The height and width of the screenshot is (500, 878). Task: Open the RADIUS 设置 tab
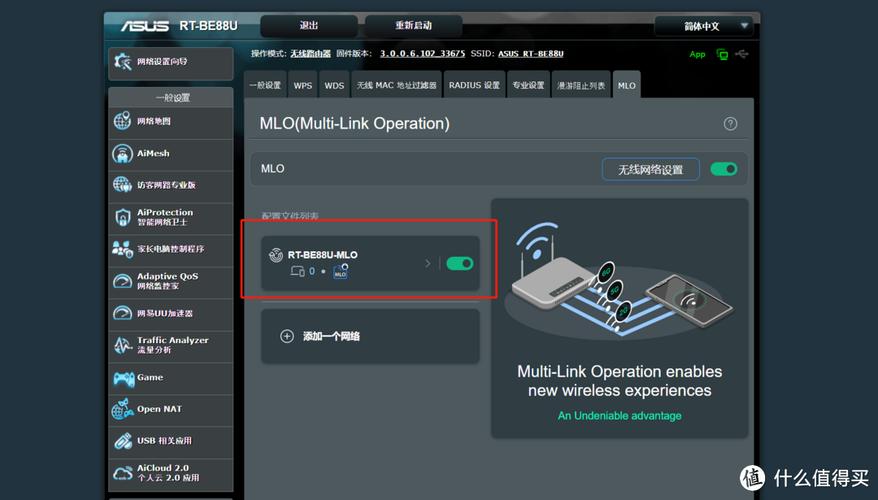474,85
